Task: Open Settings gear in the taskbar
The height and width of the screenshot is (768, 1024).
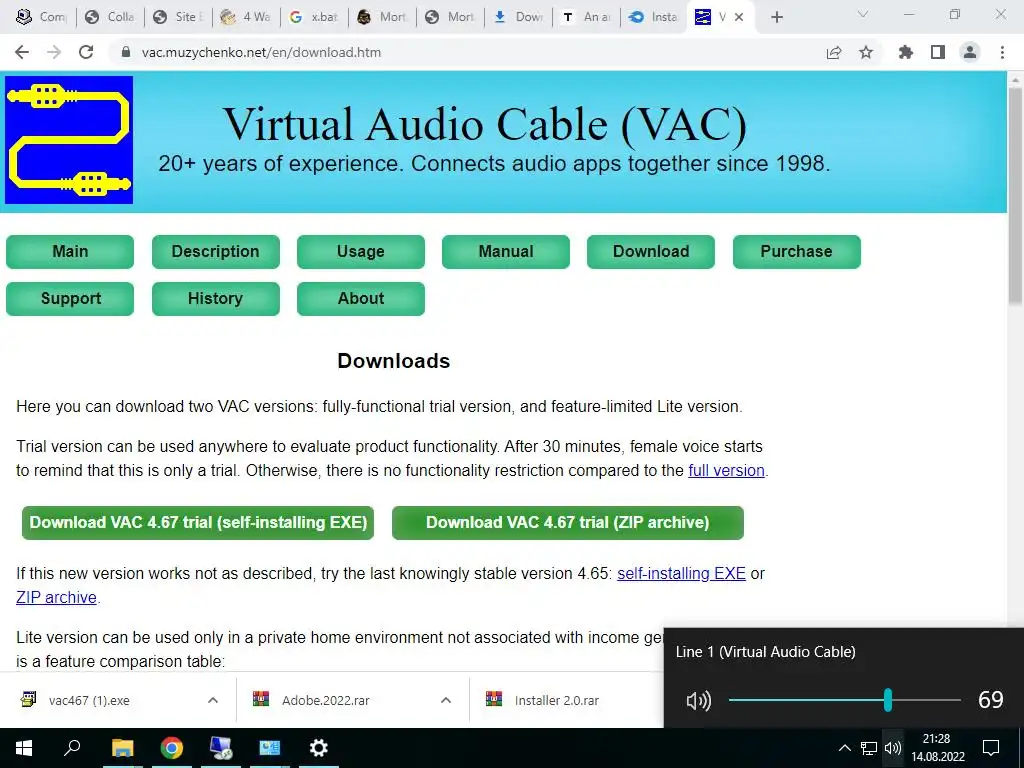Action: pyautogui.click(x=319, y=748)
